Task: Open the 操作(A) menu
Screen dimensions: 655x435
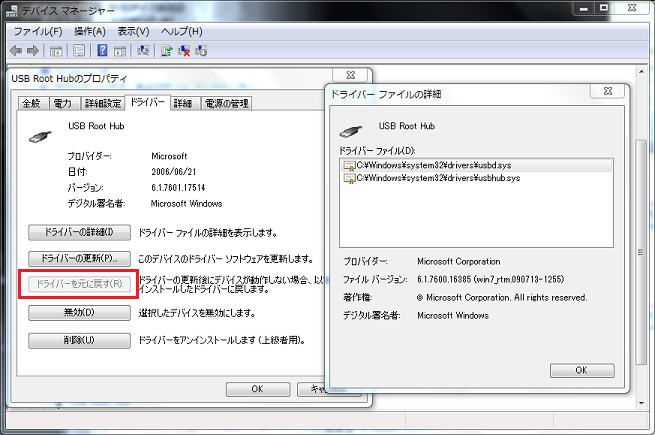Action: (x=90, y=32)
